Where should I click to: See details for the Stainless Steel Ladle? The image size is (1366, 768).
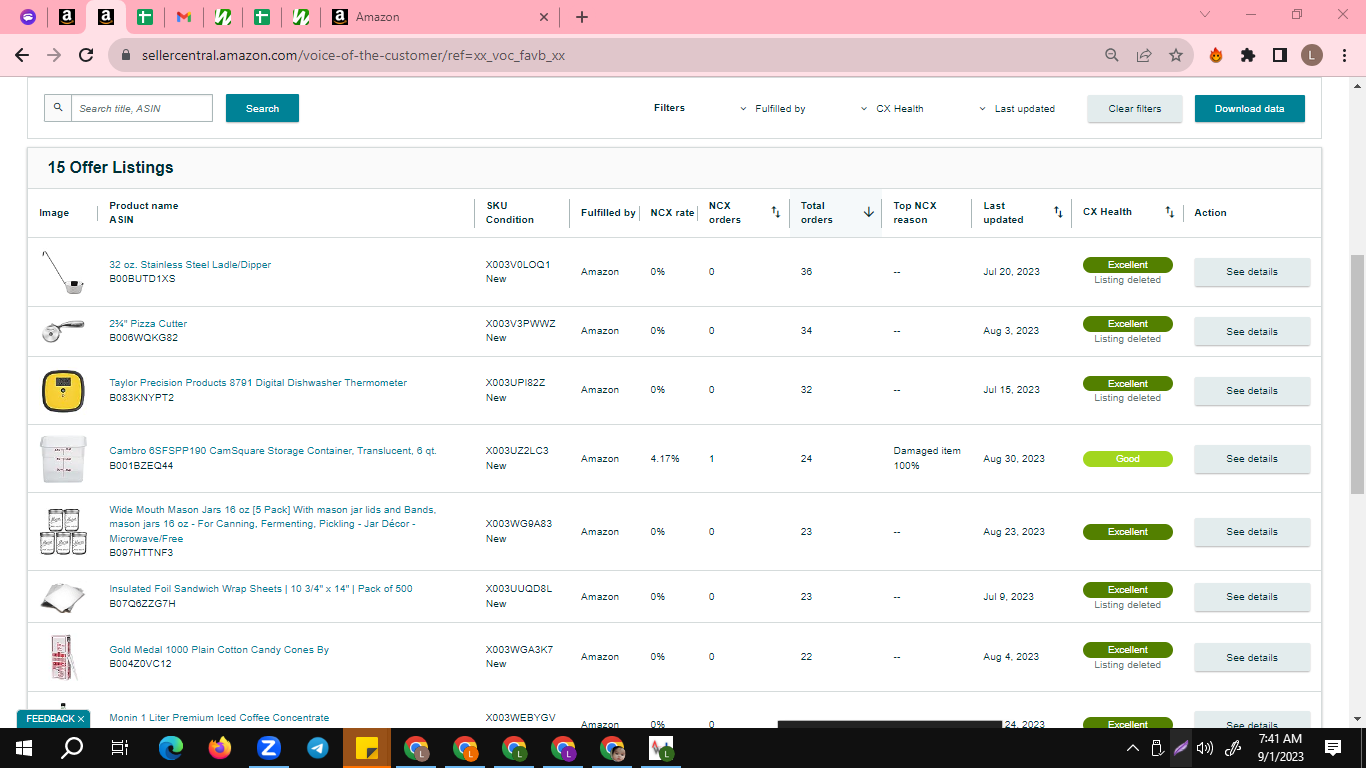[1252, 272]
